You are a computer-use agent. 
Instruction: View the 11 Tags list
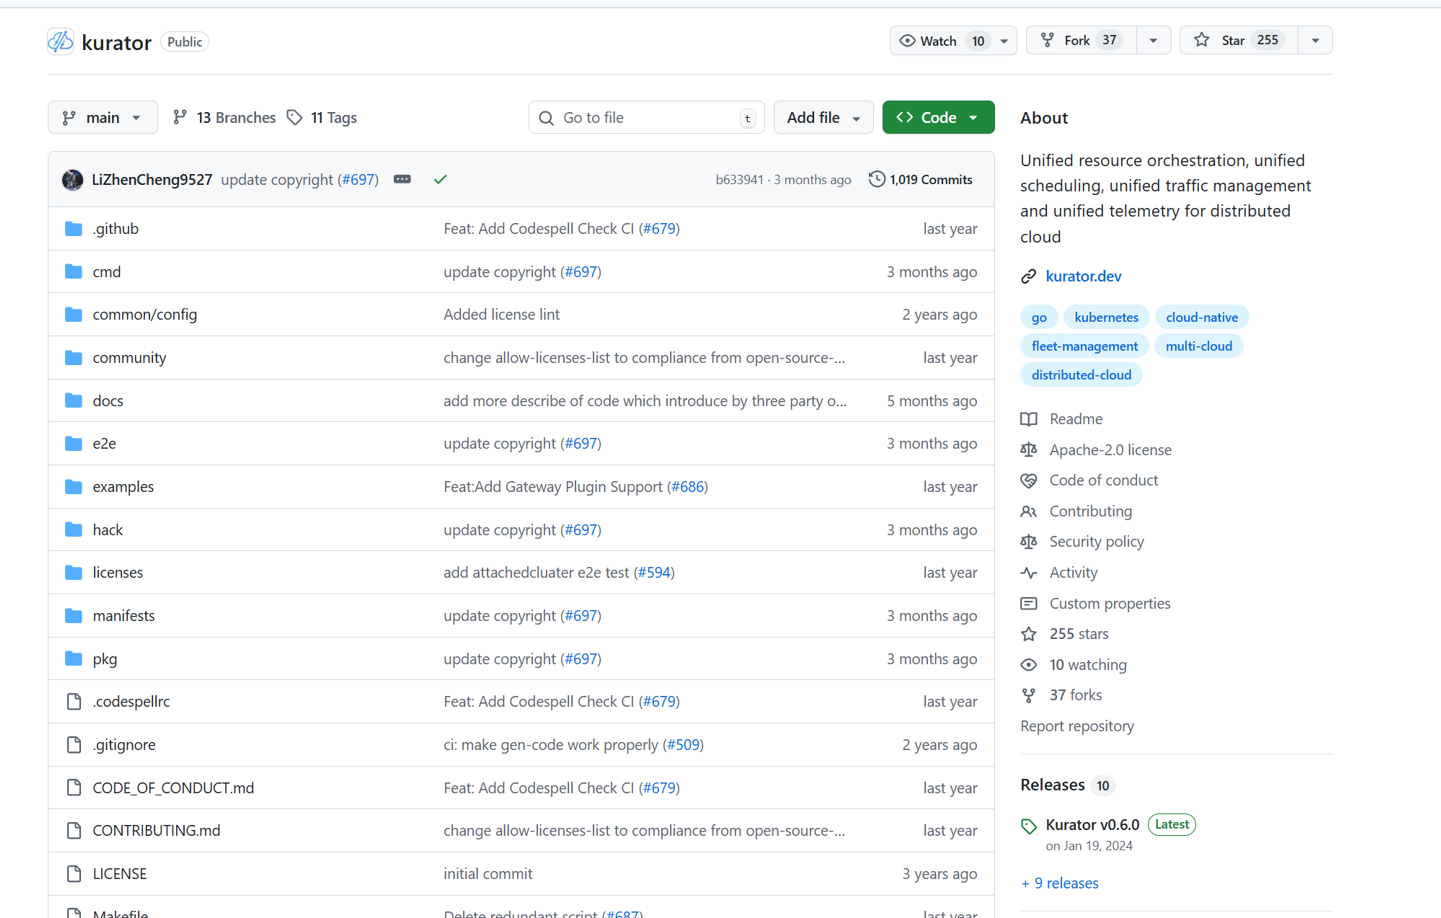(x=322, y=118)
